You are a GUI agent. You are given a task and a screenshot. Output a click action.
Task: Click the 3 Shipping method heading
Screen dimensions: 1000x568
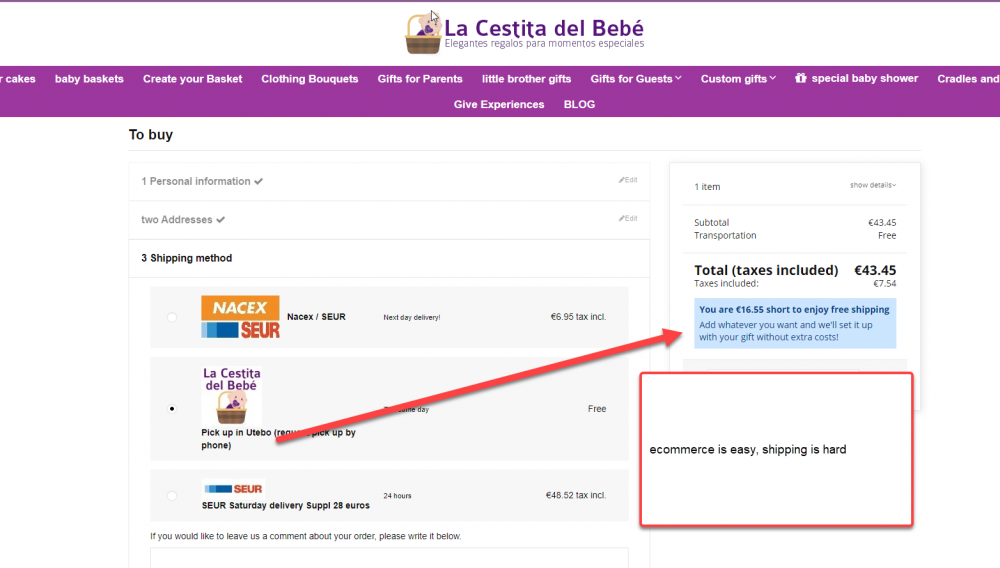(186, 258)
